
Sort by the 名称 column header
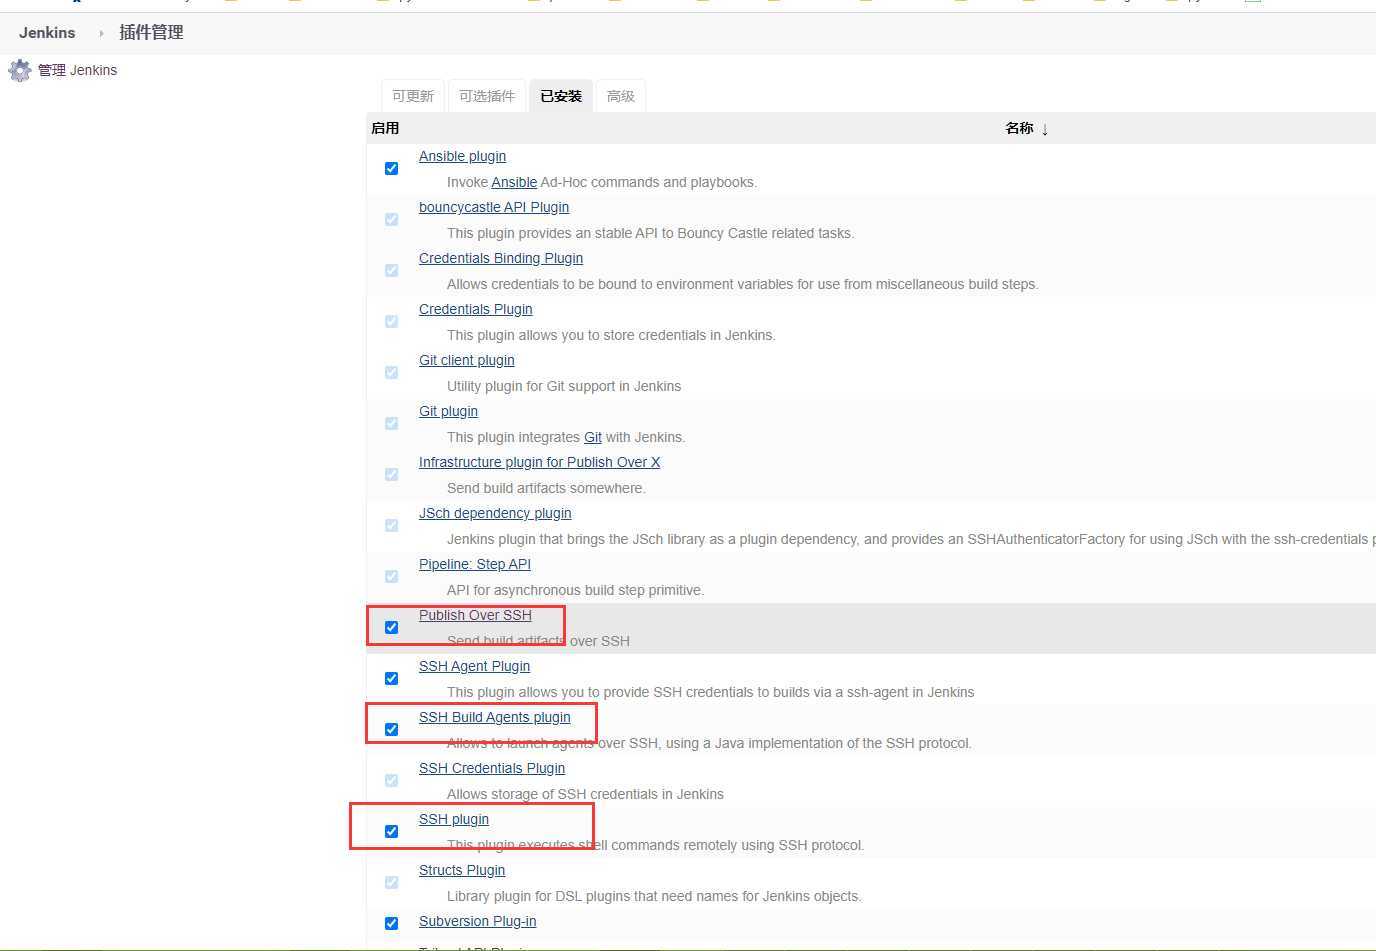(x=1027, y=128)
